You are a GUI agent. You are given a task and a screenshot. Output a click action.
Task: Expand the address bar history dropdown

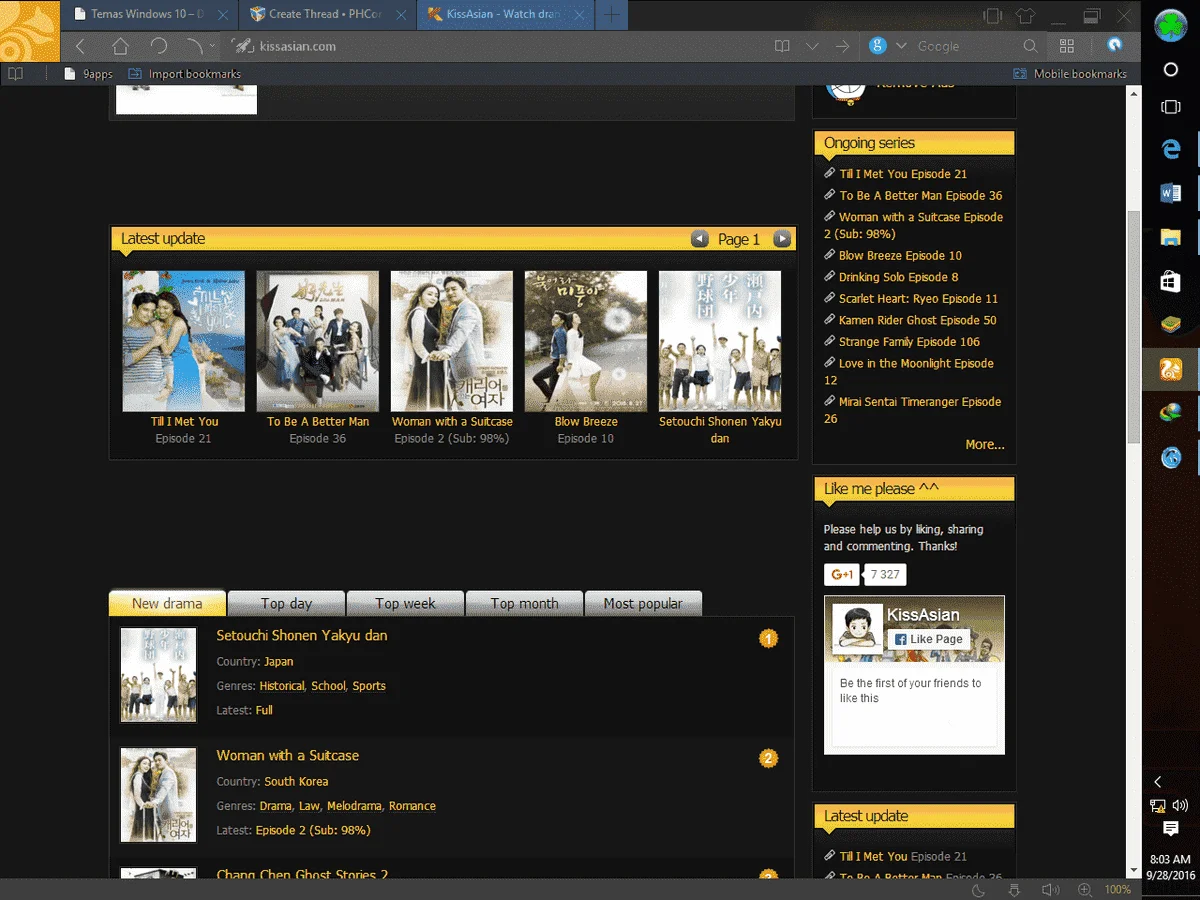click(x=812, y=46)
